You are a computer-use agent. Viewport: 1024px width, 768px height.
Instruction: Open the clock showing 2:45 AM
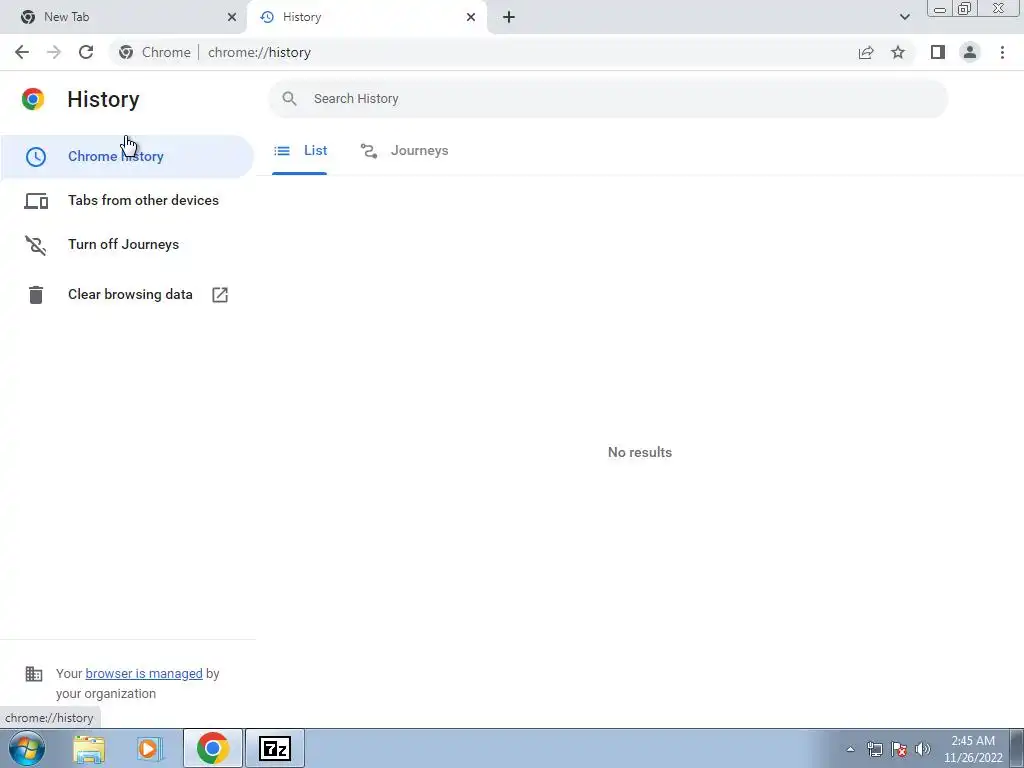point(973,749)
